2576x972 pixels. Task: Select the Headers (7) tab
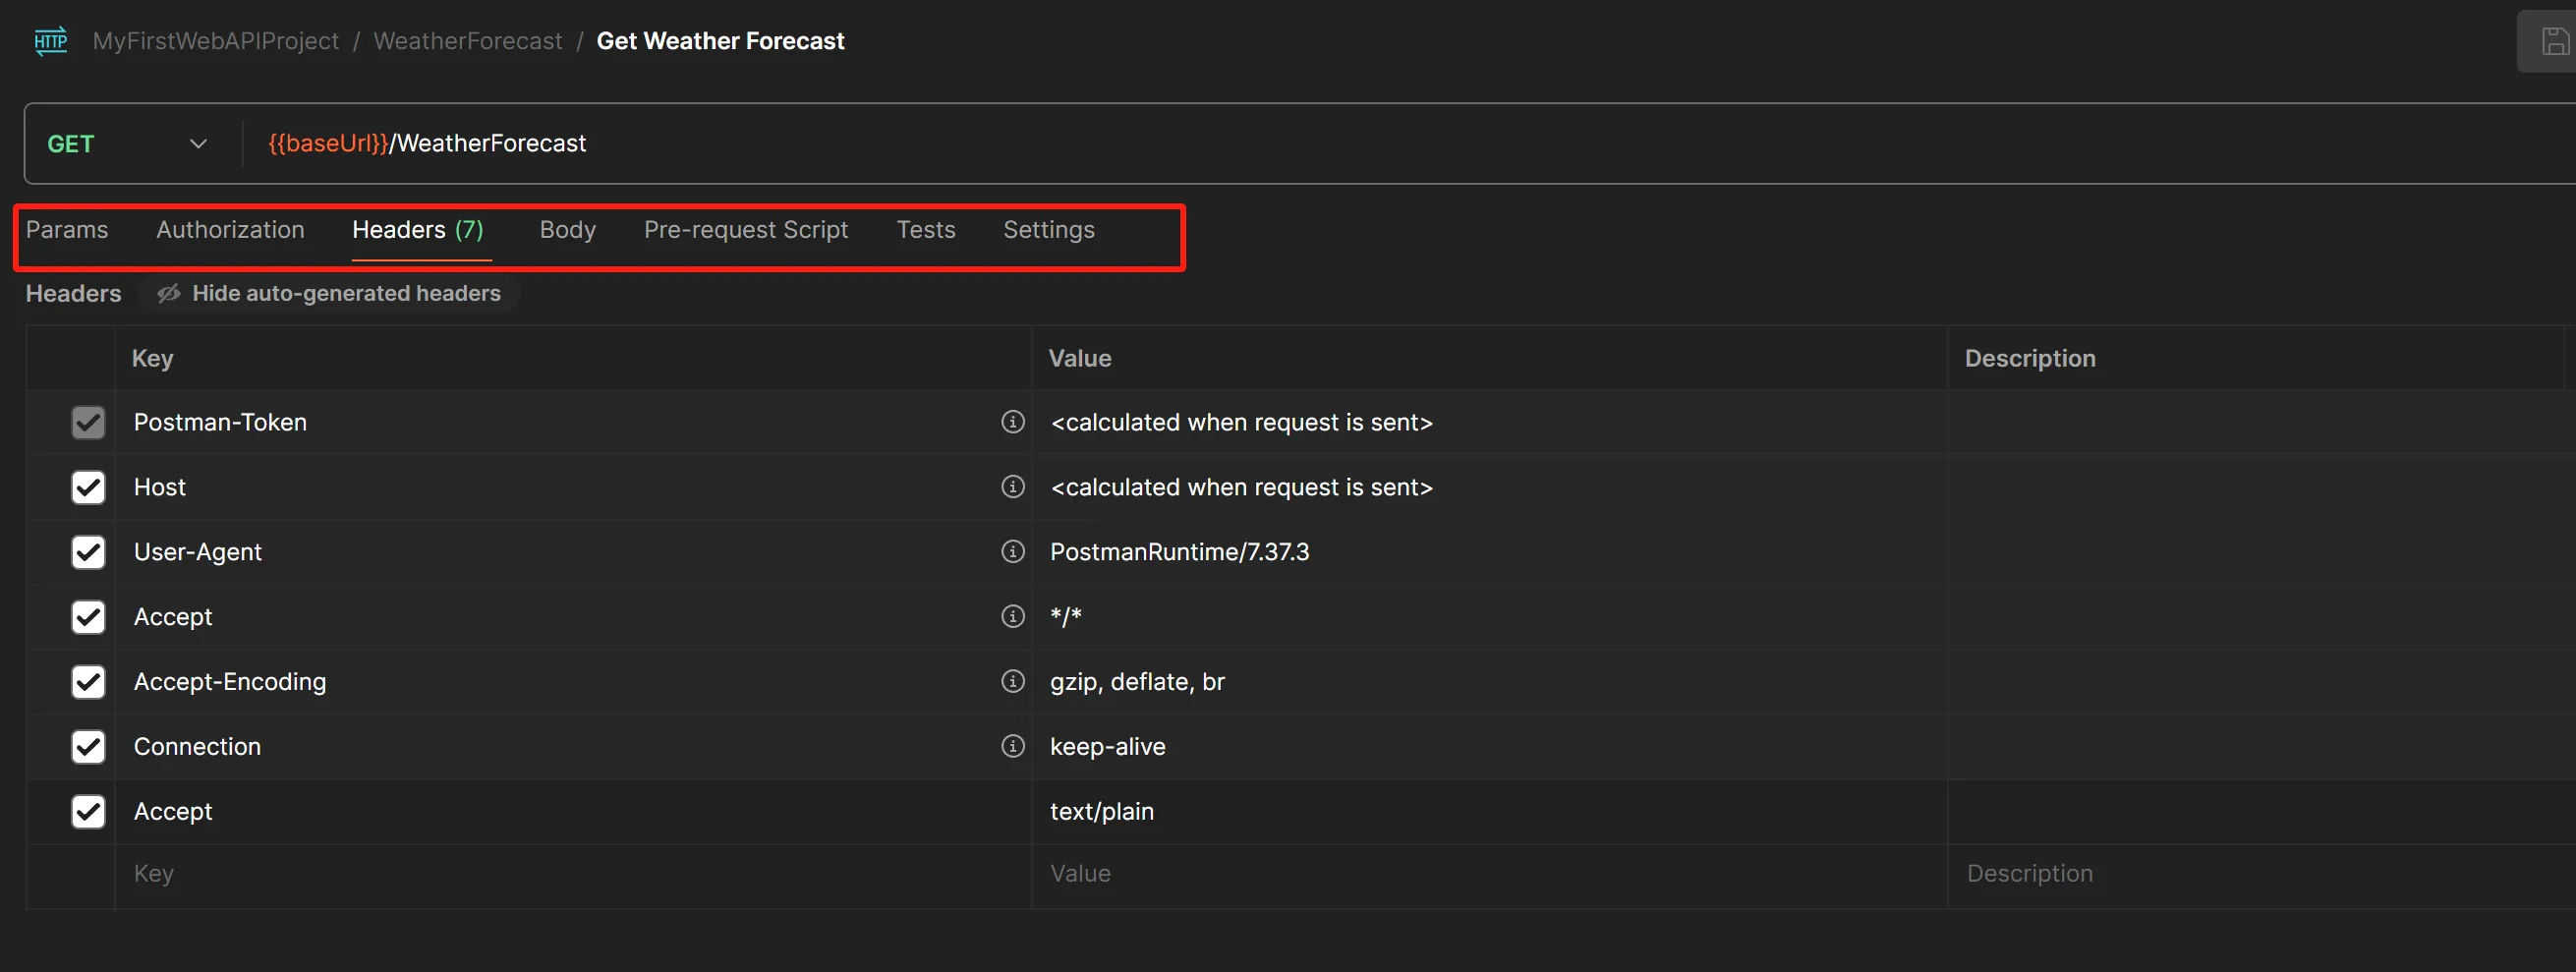point(418,230)
